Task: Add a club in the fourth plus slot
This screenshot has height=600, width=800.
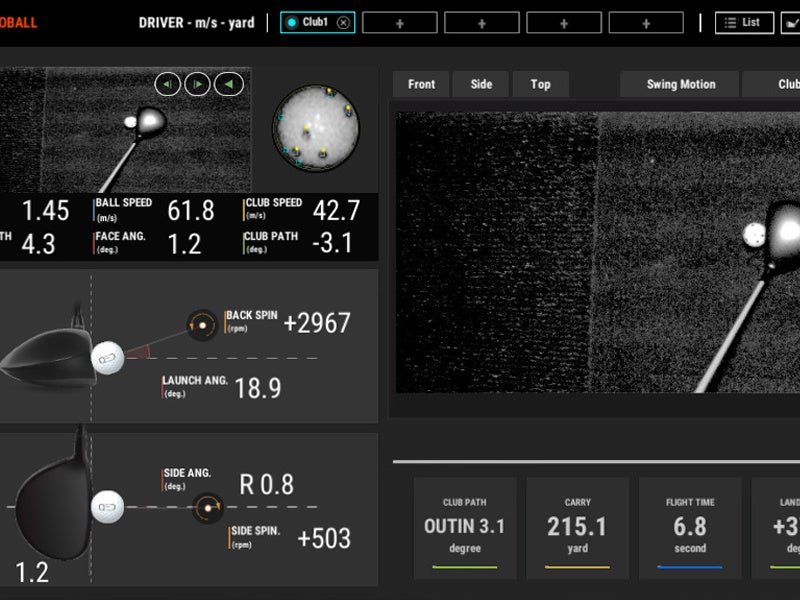Action: click(x=645, y=23)
